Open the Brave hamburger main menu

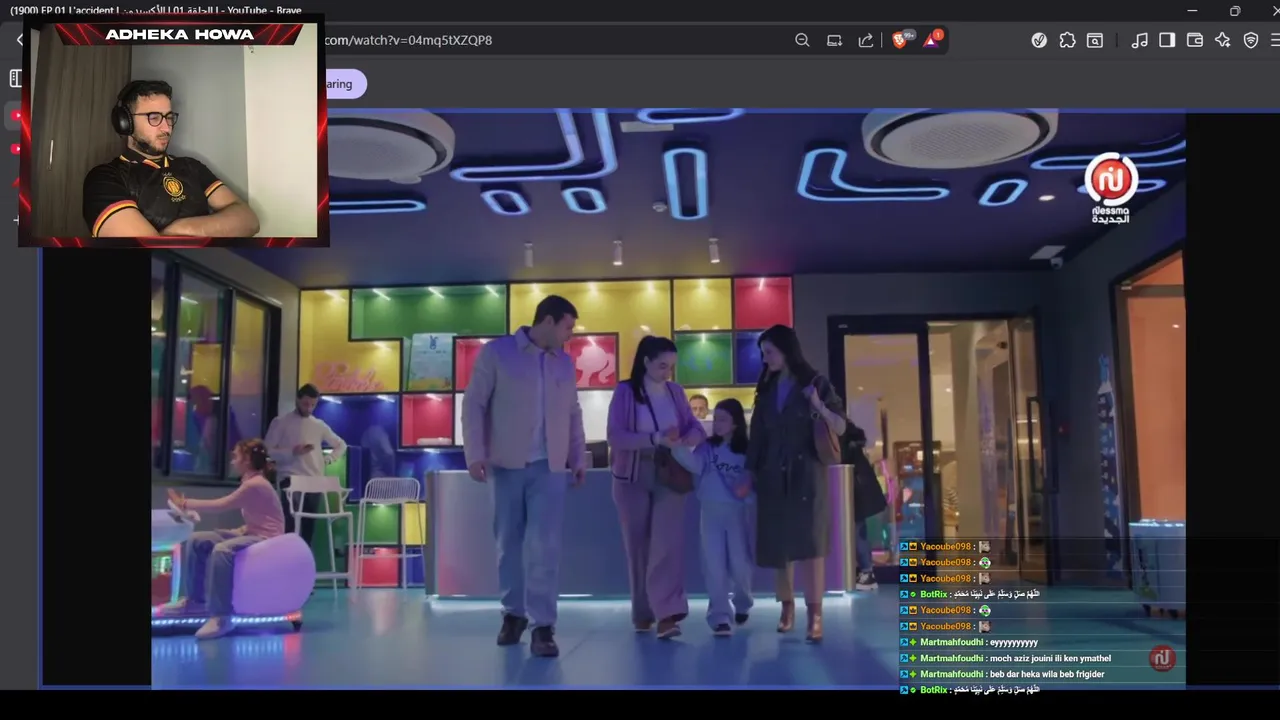tap(1275, 40)
